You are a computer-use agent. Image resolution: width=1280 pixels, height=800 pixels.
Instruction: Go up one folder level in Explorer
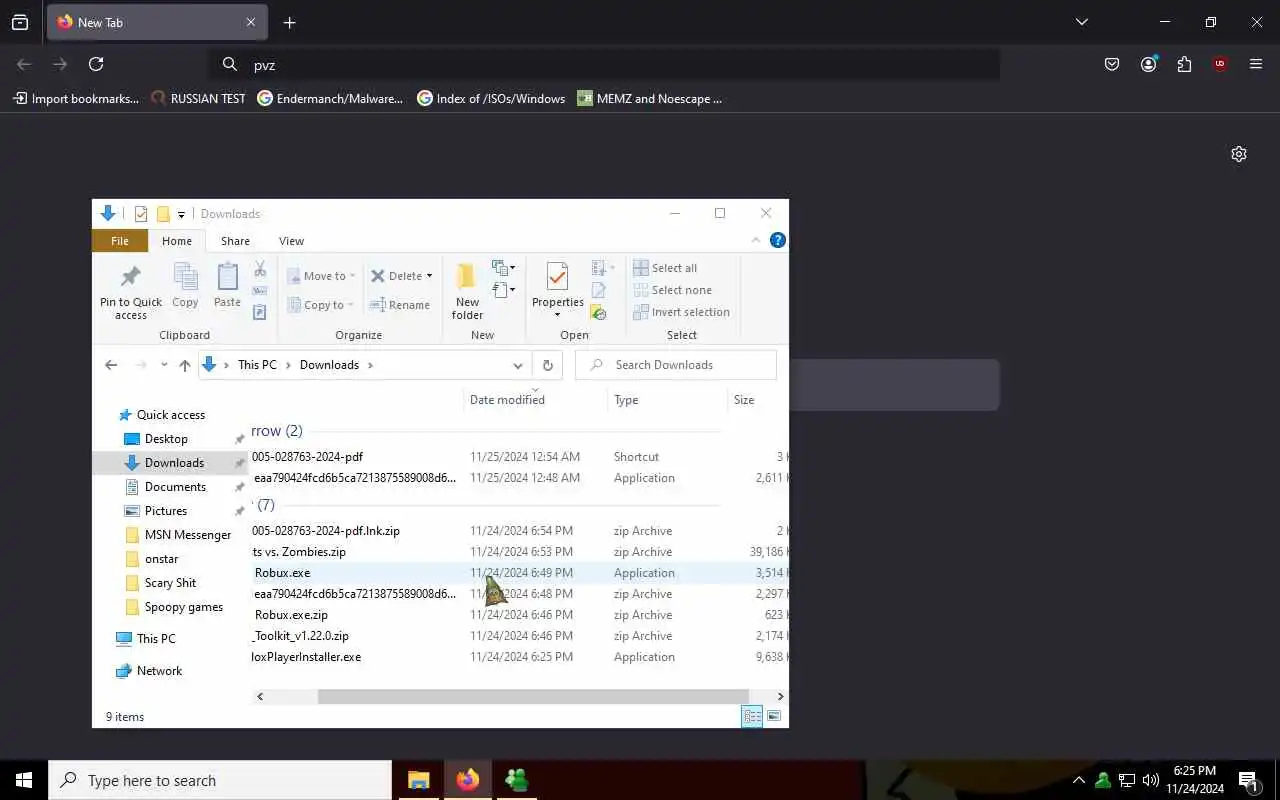[185, 365]
